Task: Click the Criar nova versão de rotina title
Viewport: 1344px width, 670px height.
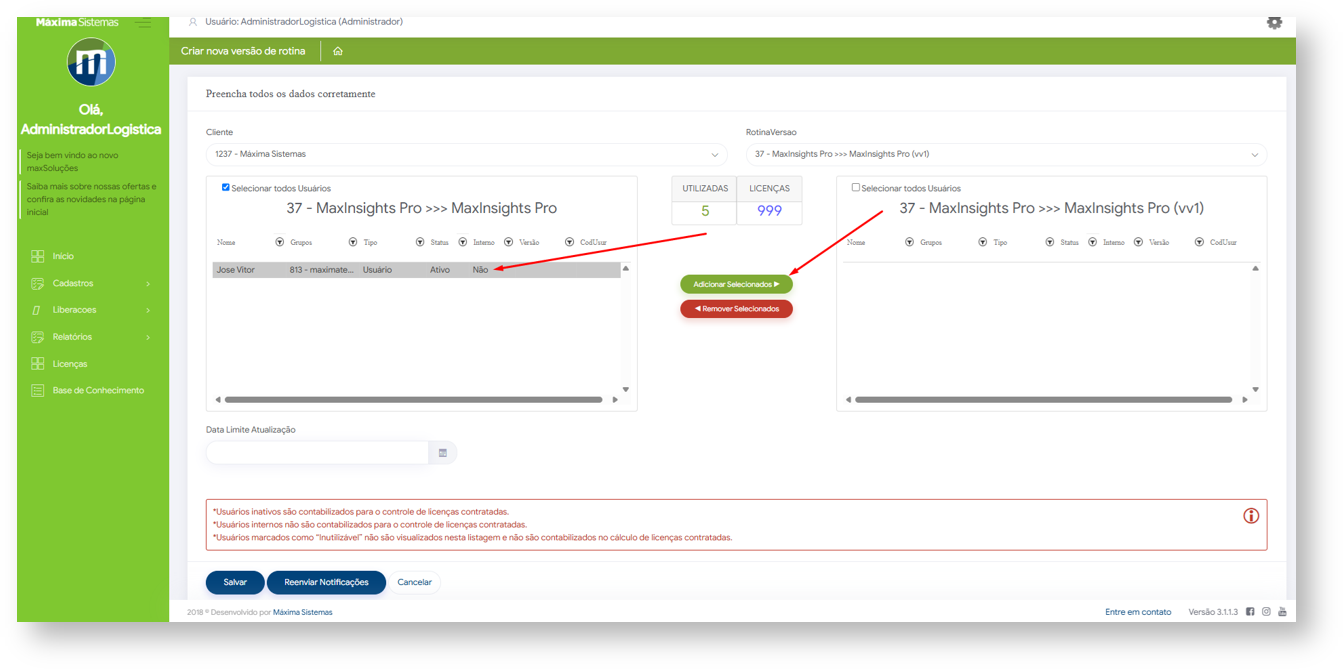Action: pyautogui.click(x=243, y=51)
